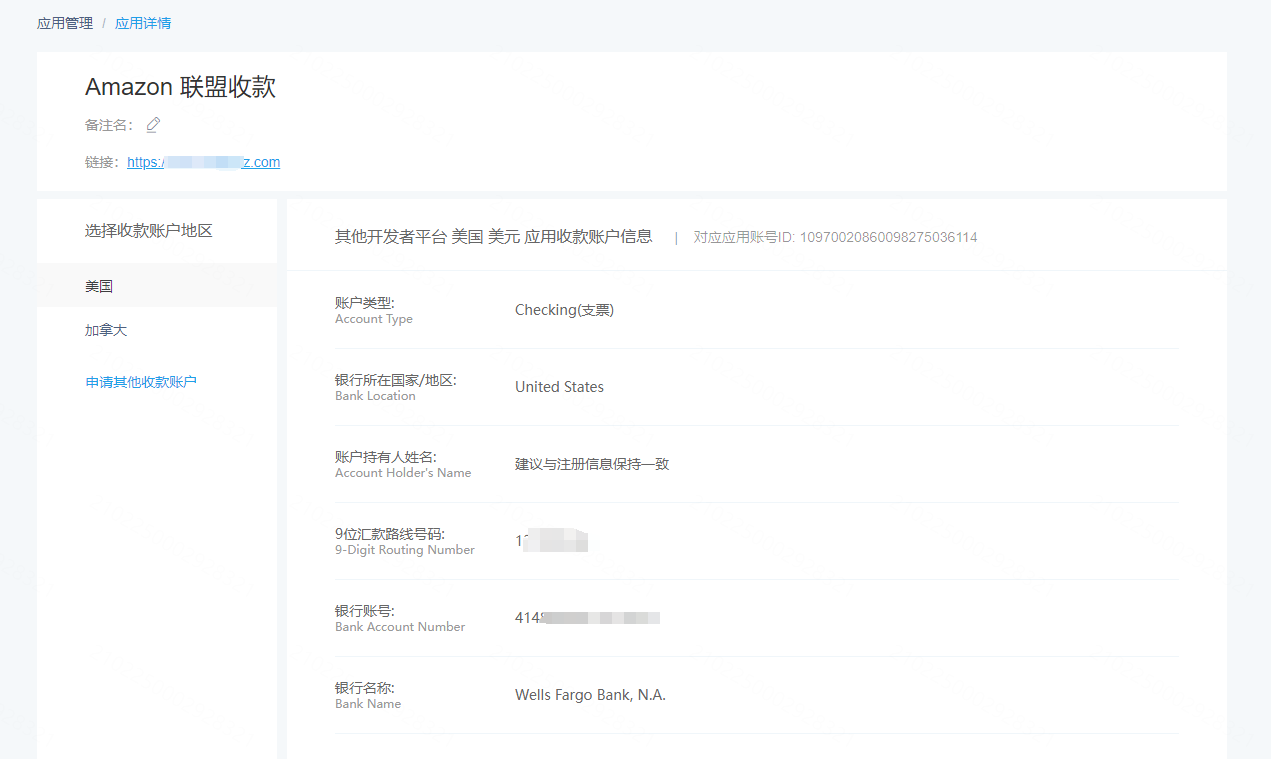Click the 建议与注册信息保持一致 holder name text
Screen dimensions: 1271x759
[x=592, y=464]
